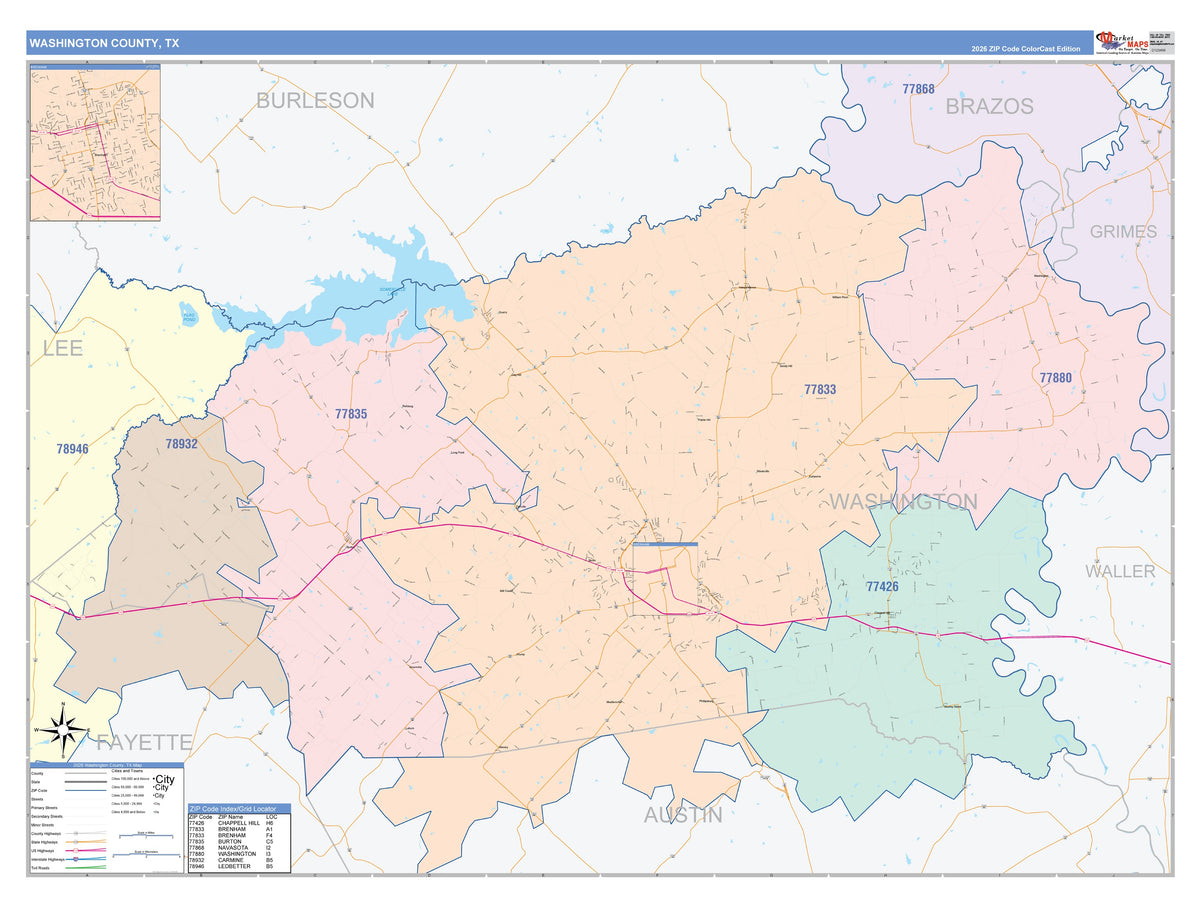Click the 77868 ZIP label on map
The image size is (1200, 908).
coord(918,89)
